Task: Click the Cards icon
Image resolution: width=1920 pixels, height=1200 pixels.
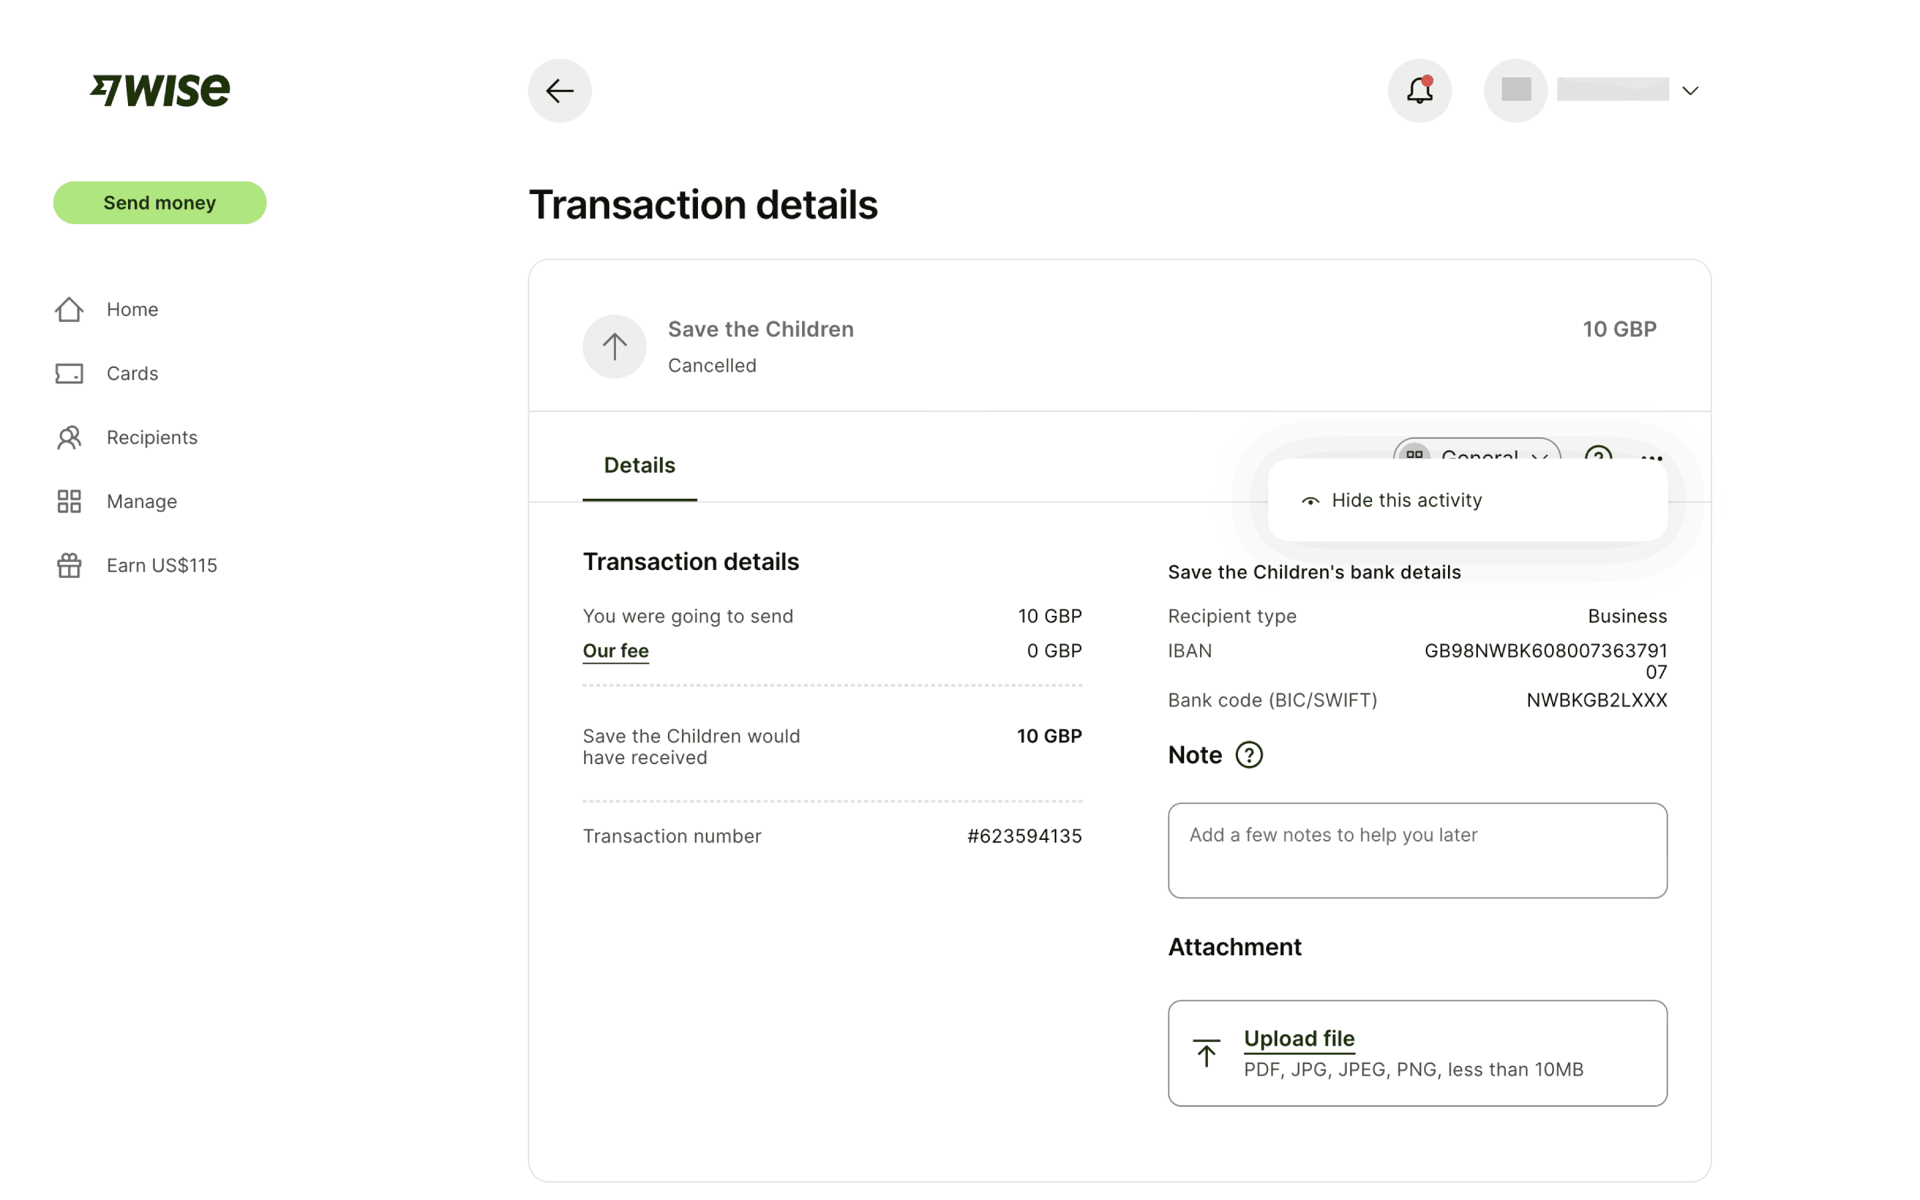Action: pyautogui.click(x=69, y=373)
